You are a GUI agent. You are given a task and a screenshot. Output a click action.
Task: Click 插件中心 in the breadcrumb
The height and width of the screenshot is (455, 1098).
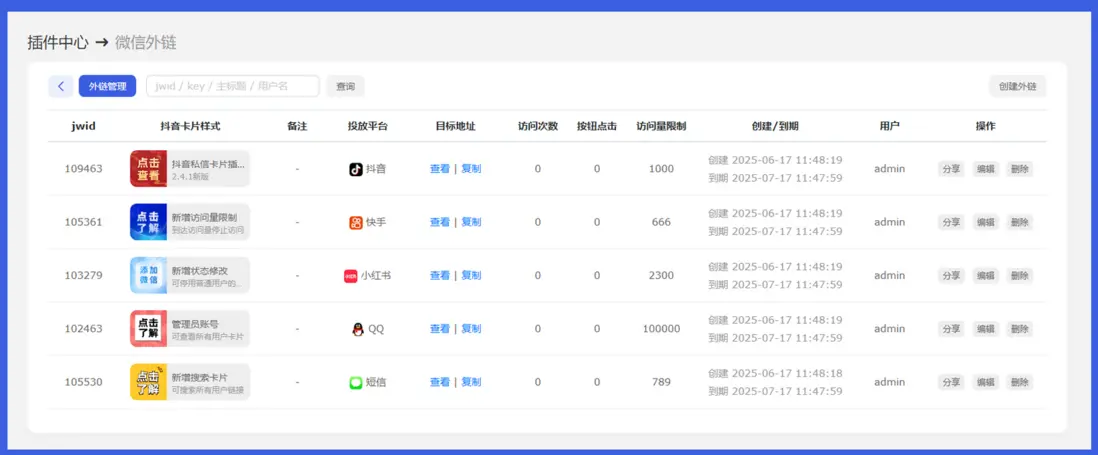(x=58, y=43)
